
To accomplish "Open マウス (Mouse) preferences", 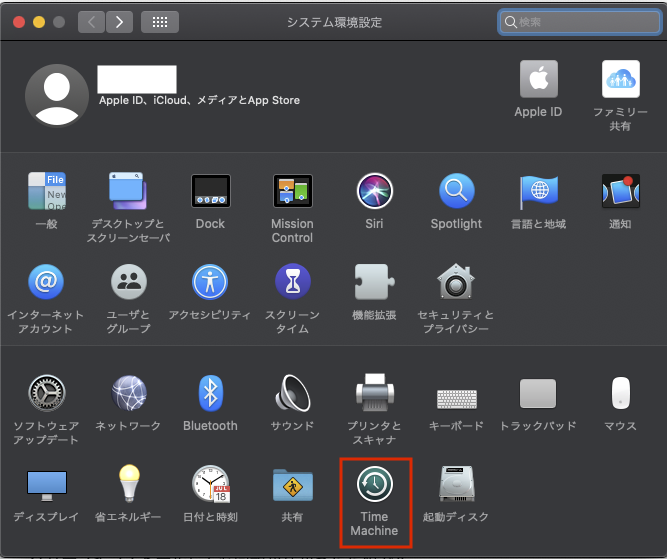I will pyautogui.click(x=621, y=393).
